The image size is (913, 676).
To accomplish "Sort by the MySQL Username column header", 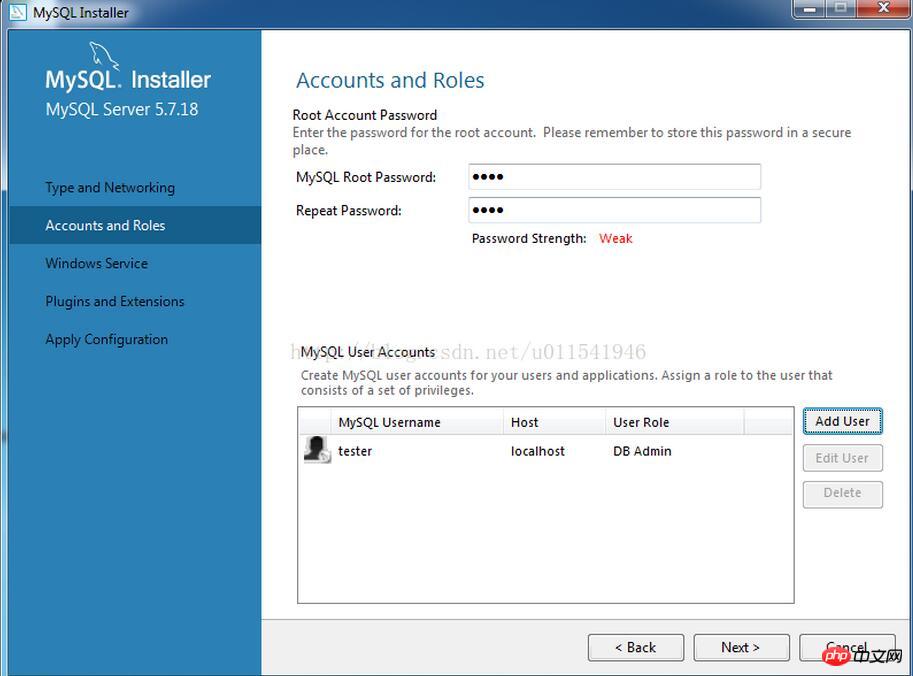I will pos(417,422).
